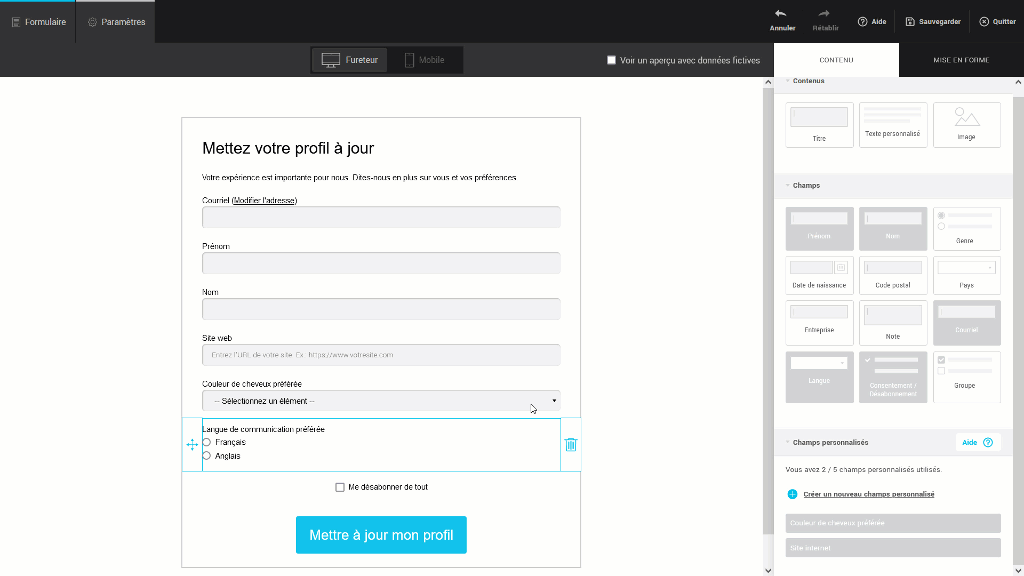Select the Titre content block
Viewport: 1024px width, 576px height.
tap(819, 124)
